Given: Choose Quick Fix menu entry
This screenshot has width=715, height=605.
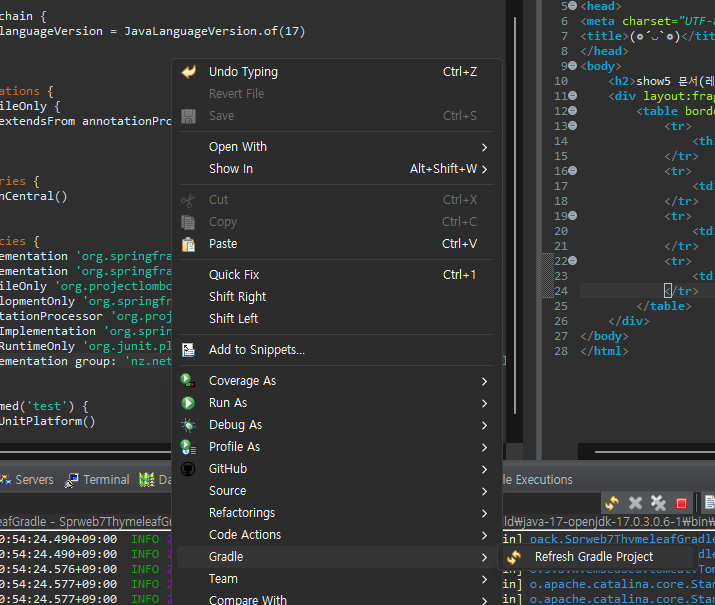Looking at the screenshot, I should point(337,275).
